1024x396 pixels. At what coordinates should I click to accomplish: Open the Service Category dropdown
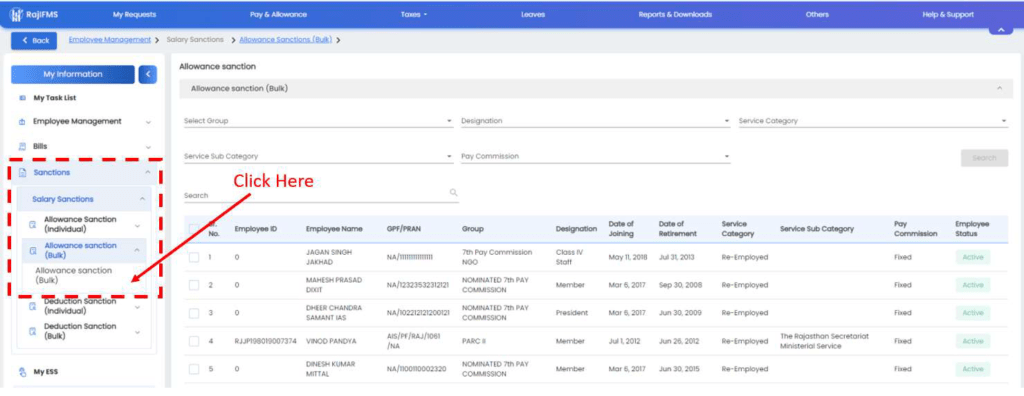pyautogui.click(x=873, y=121)
